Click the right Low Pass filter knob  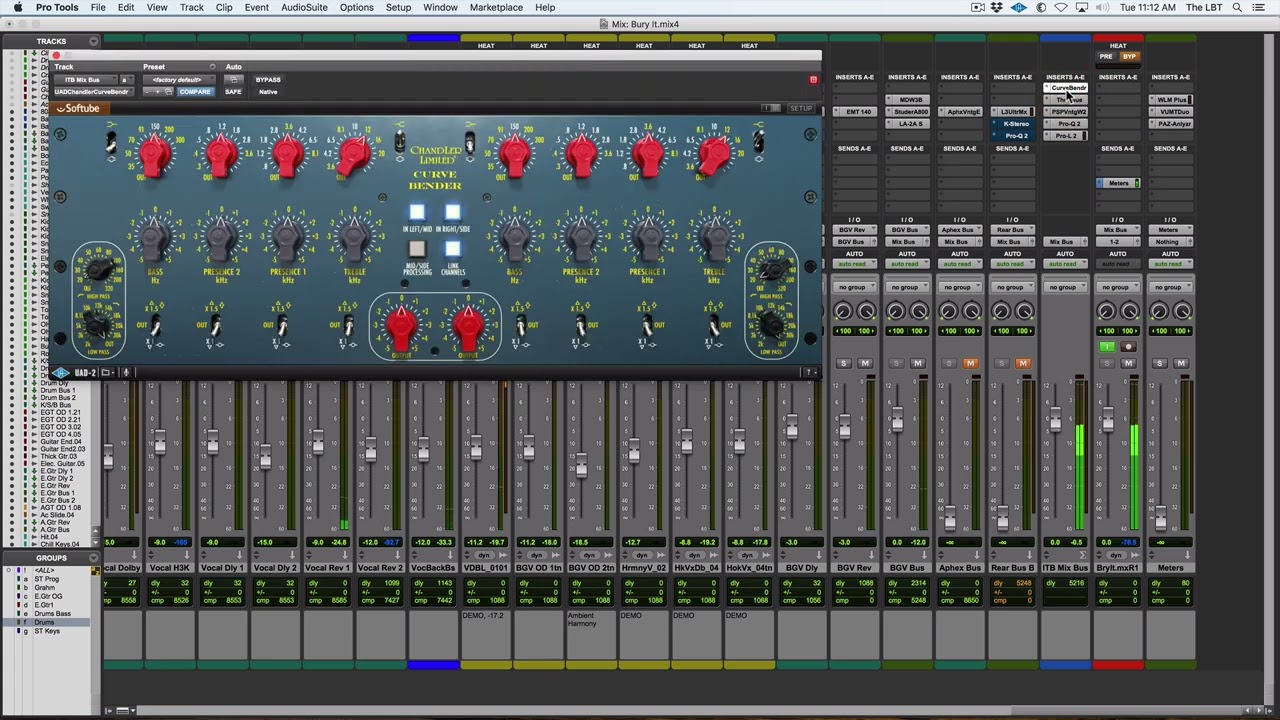click(x=771, y=323)
